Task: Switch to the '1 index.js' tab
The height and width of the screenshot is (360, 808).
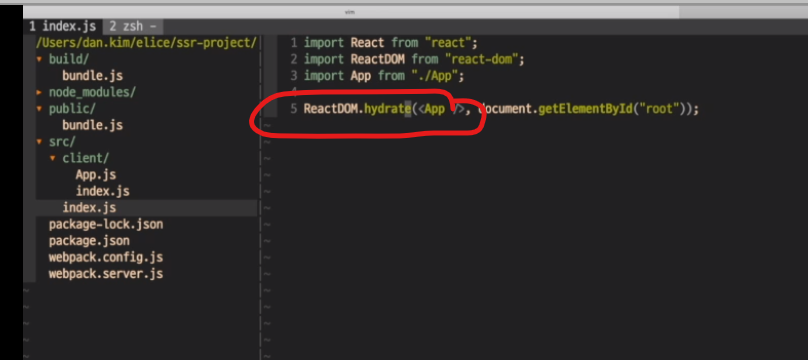Action: (62, 26)
